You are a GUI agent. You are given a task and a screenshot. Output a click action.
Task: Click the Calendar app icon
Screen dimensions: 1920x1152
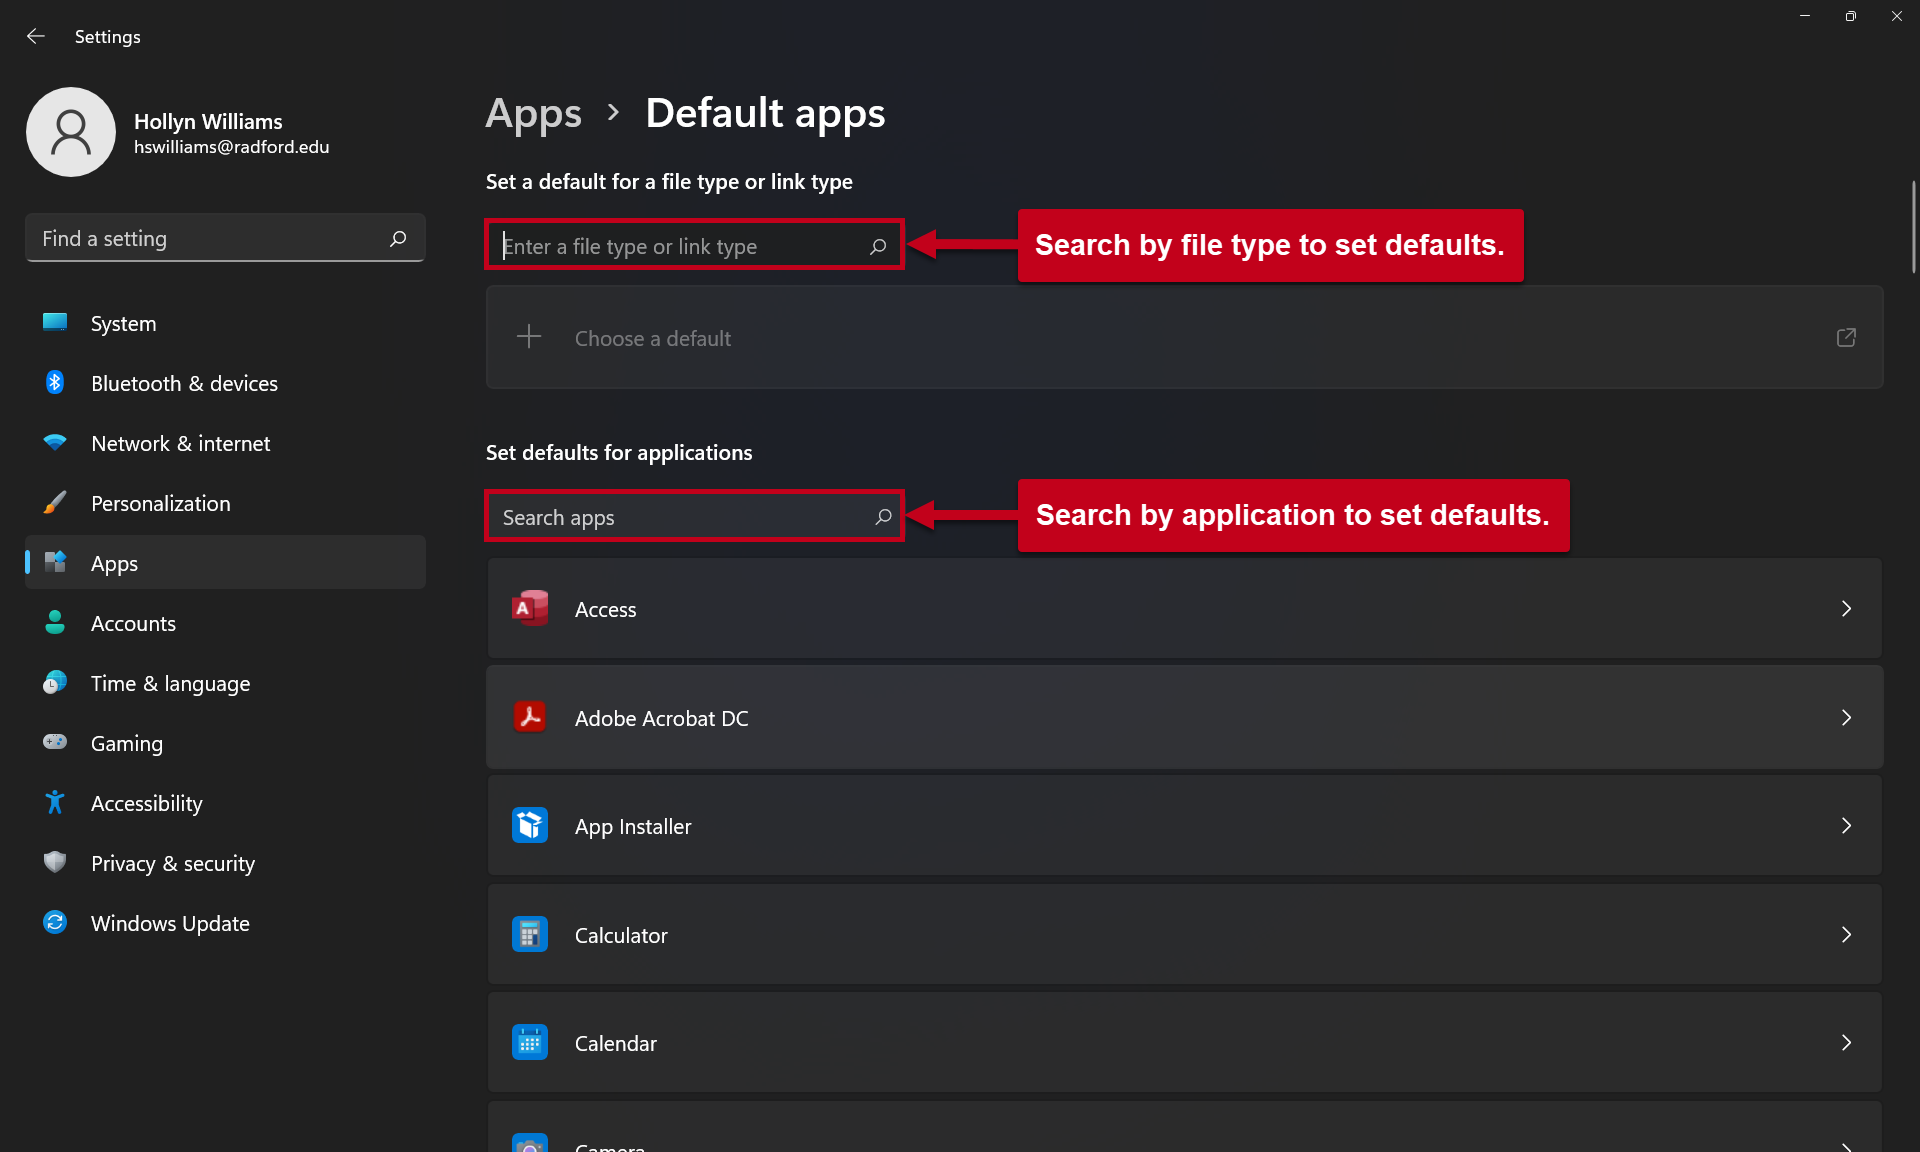click(x=530, y=1042)
